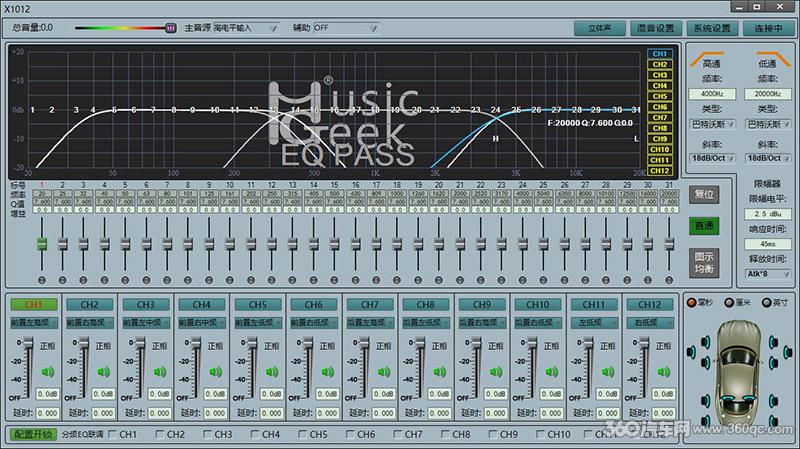Select the CH8 channel tab
The height and width of the screenshot is (449, 800).
426,305
